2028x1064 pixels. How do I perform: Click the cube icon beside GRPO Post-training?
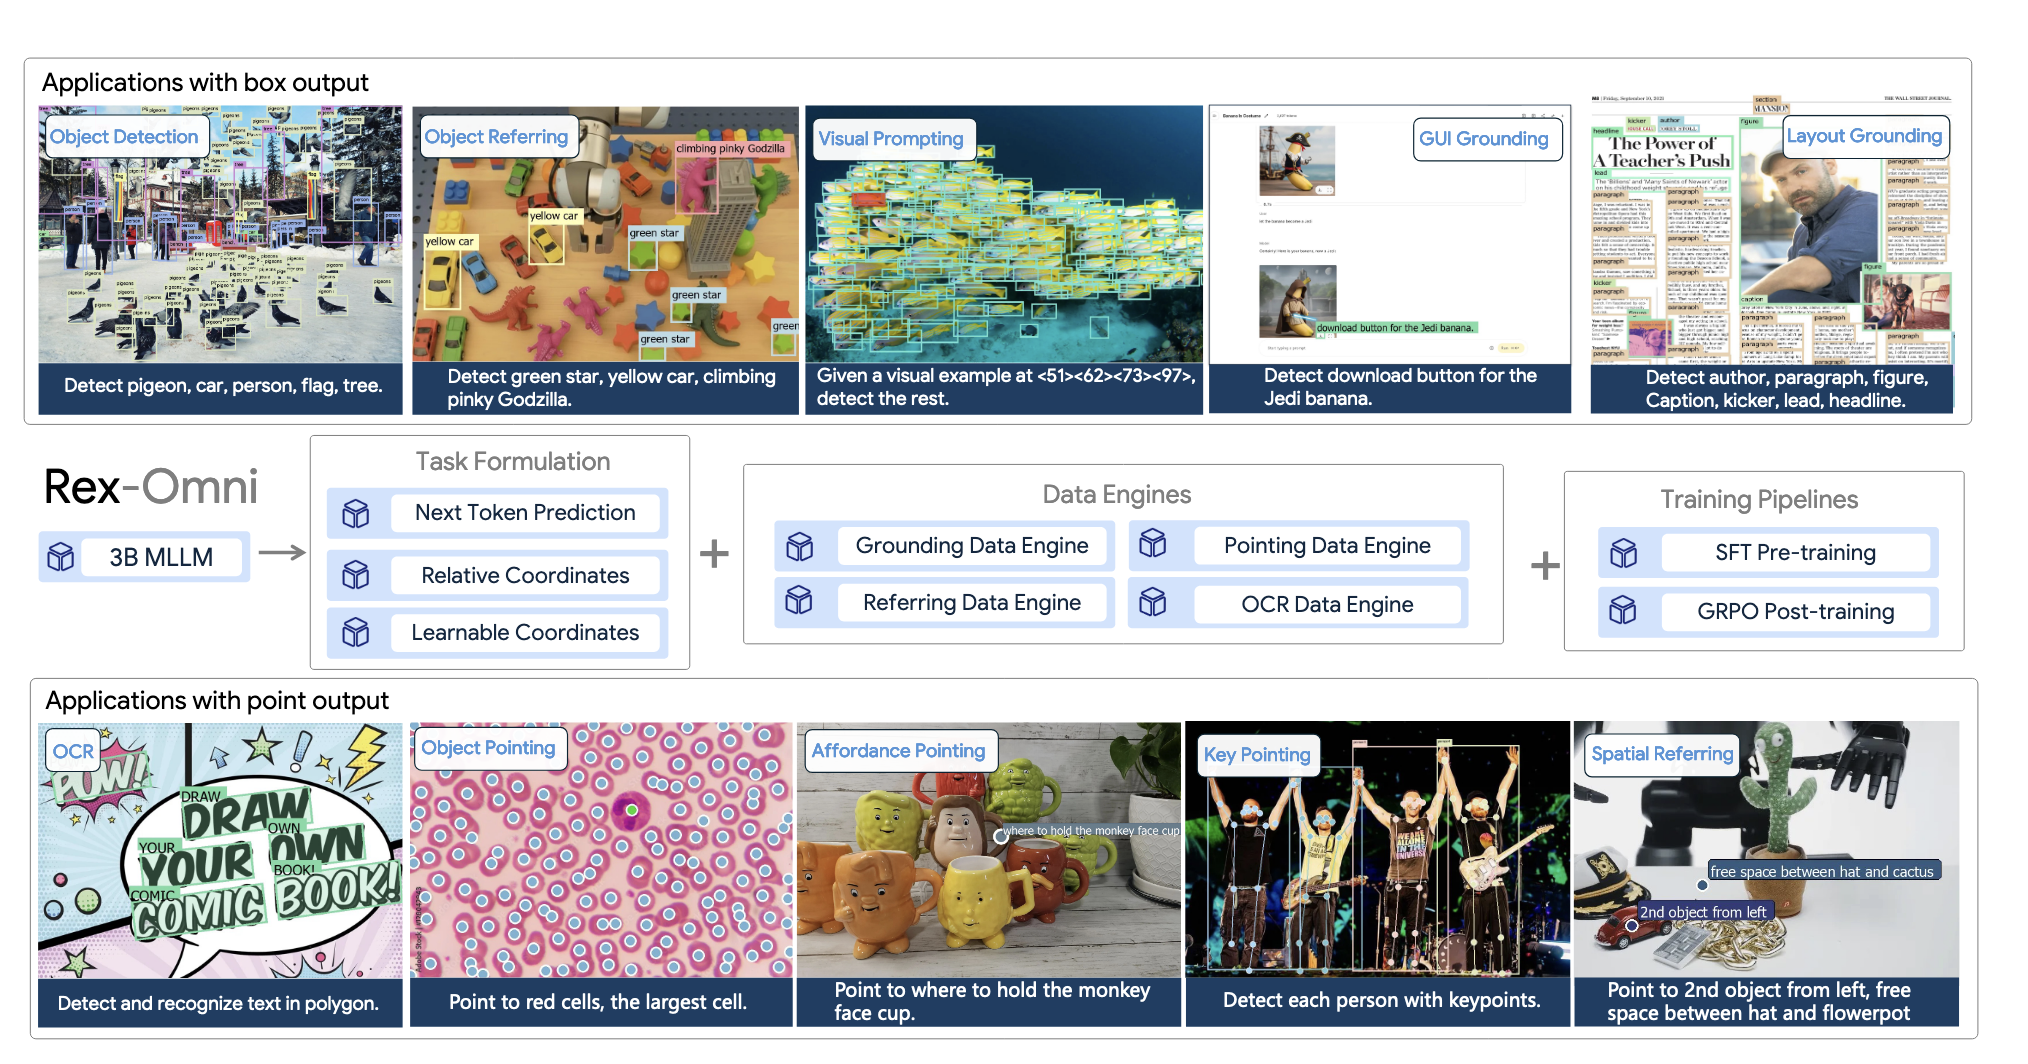coord(1623,610)
